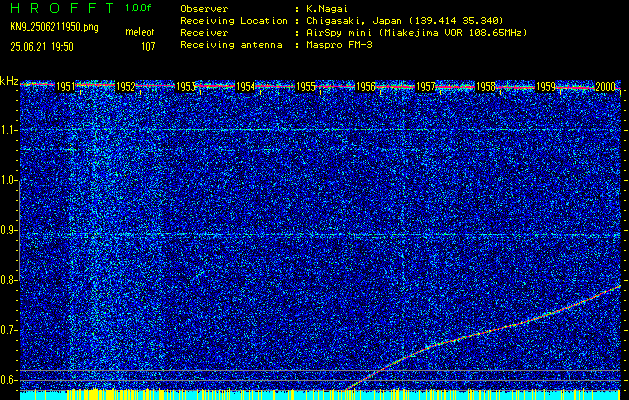
Task: Click the 1953 time marker
Action: [185, 87]
